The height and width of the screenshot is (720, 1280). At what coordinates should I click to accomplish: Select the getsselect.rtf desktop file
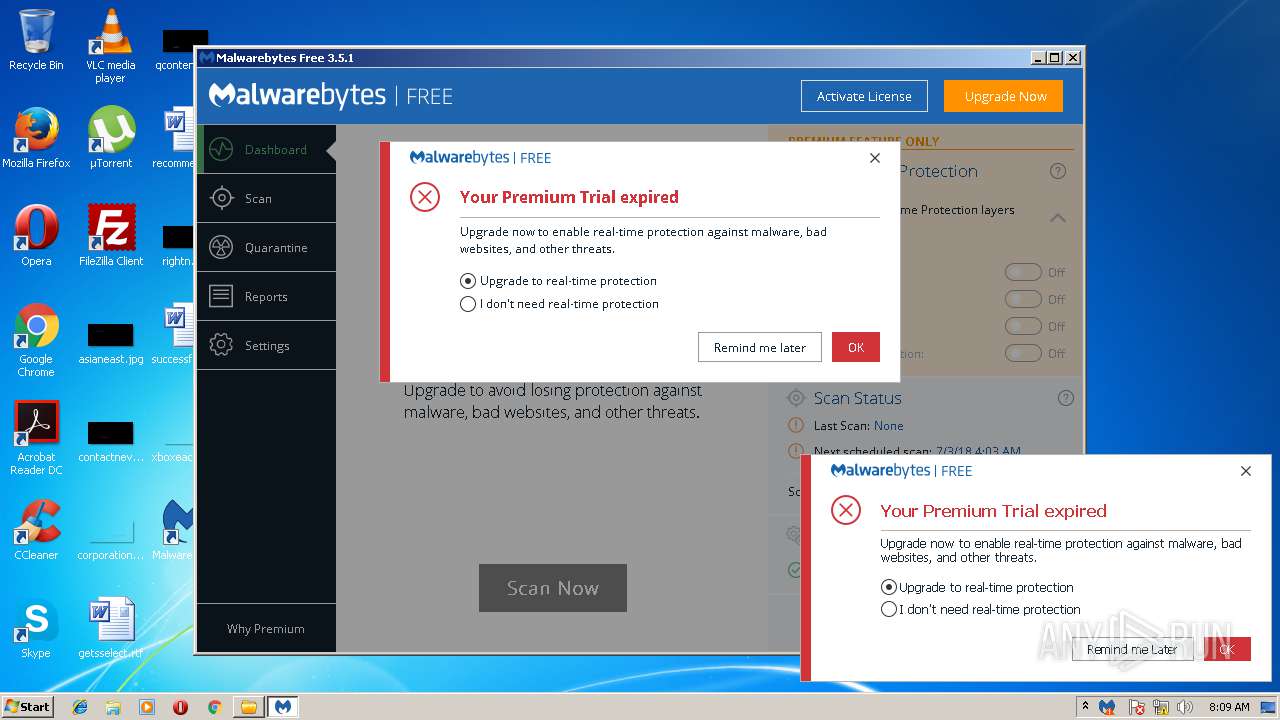coord(110,628)
